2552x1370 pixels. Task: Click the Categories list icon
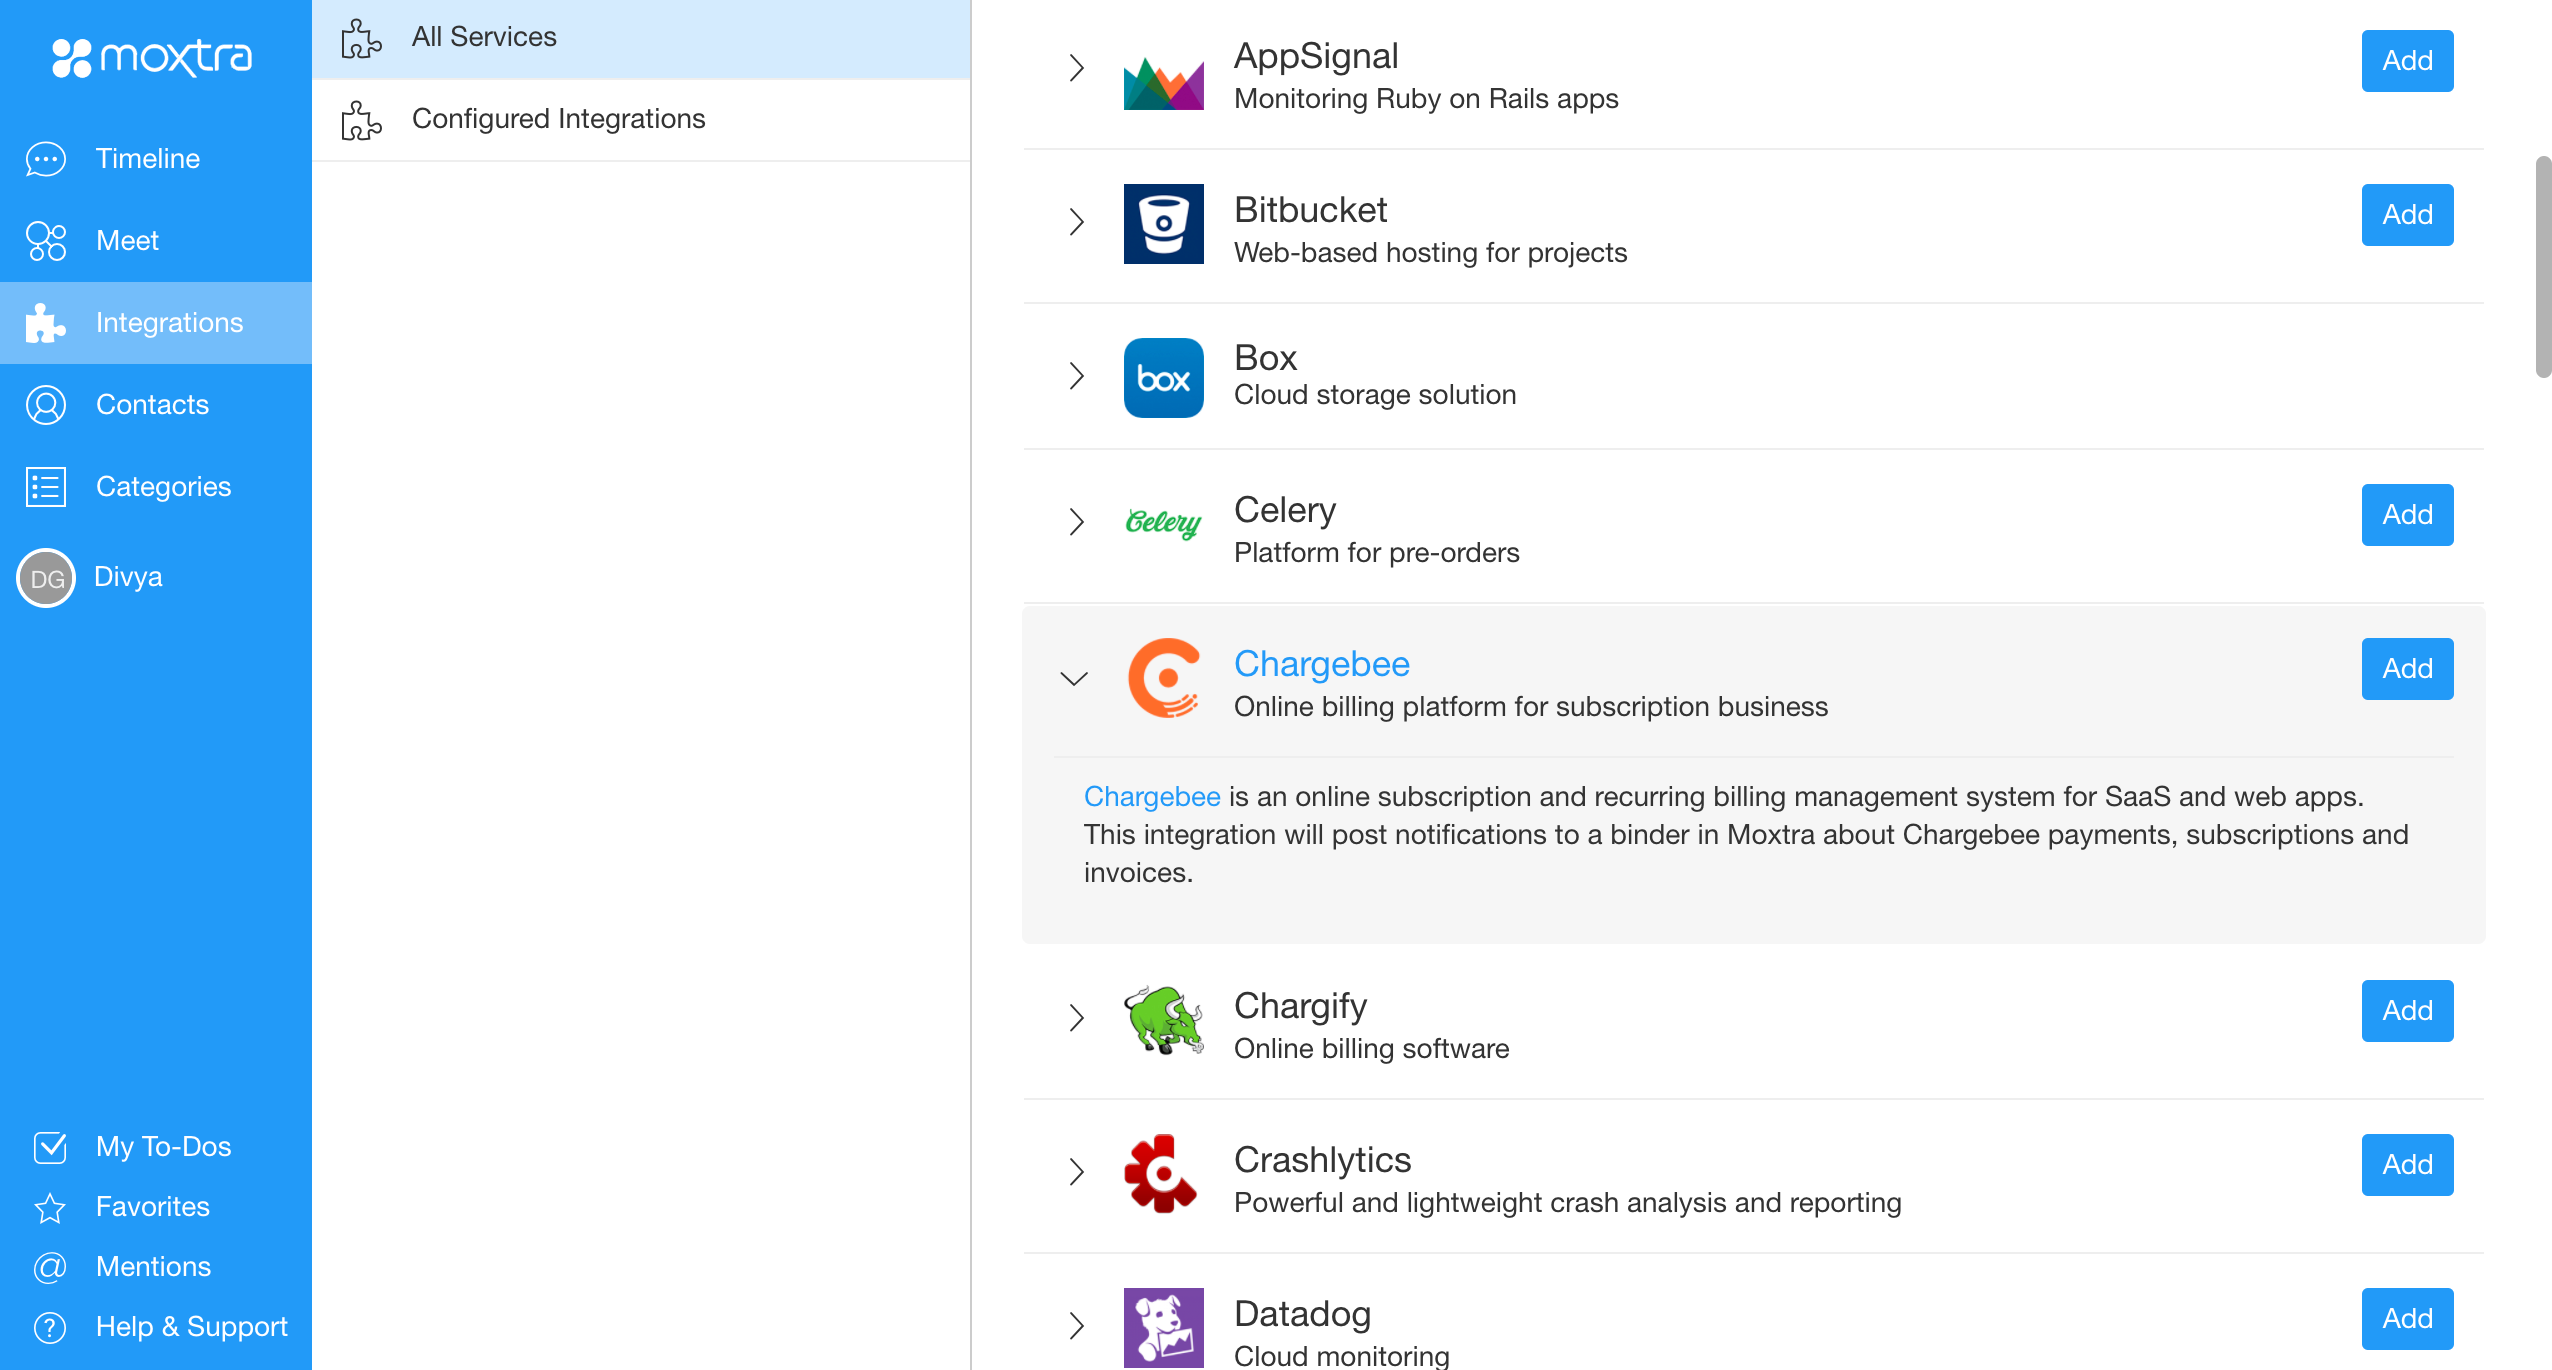click(46, 487)
